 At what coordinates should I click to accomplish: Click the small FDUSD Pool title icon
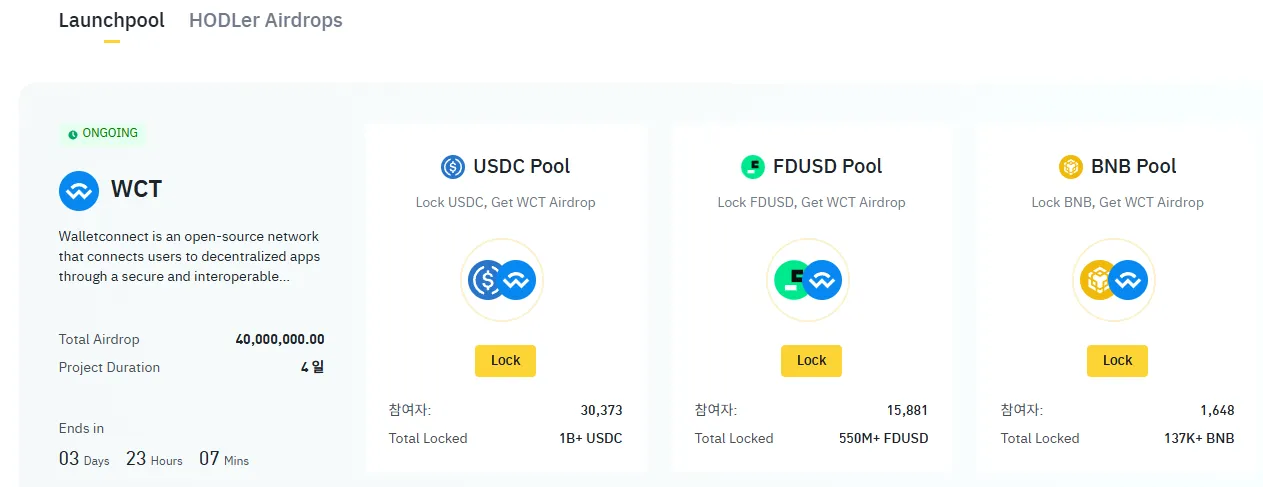pyautogui.click(x=752, y=167)
